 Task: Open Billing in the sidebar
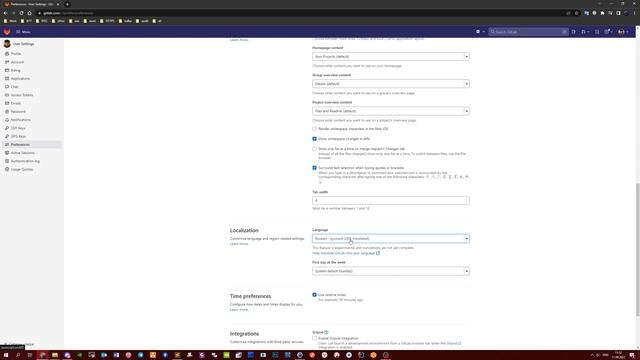pyautogui.click(x=16, y=70)
